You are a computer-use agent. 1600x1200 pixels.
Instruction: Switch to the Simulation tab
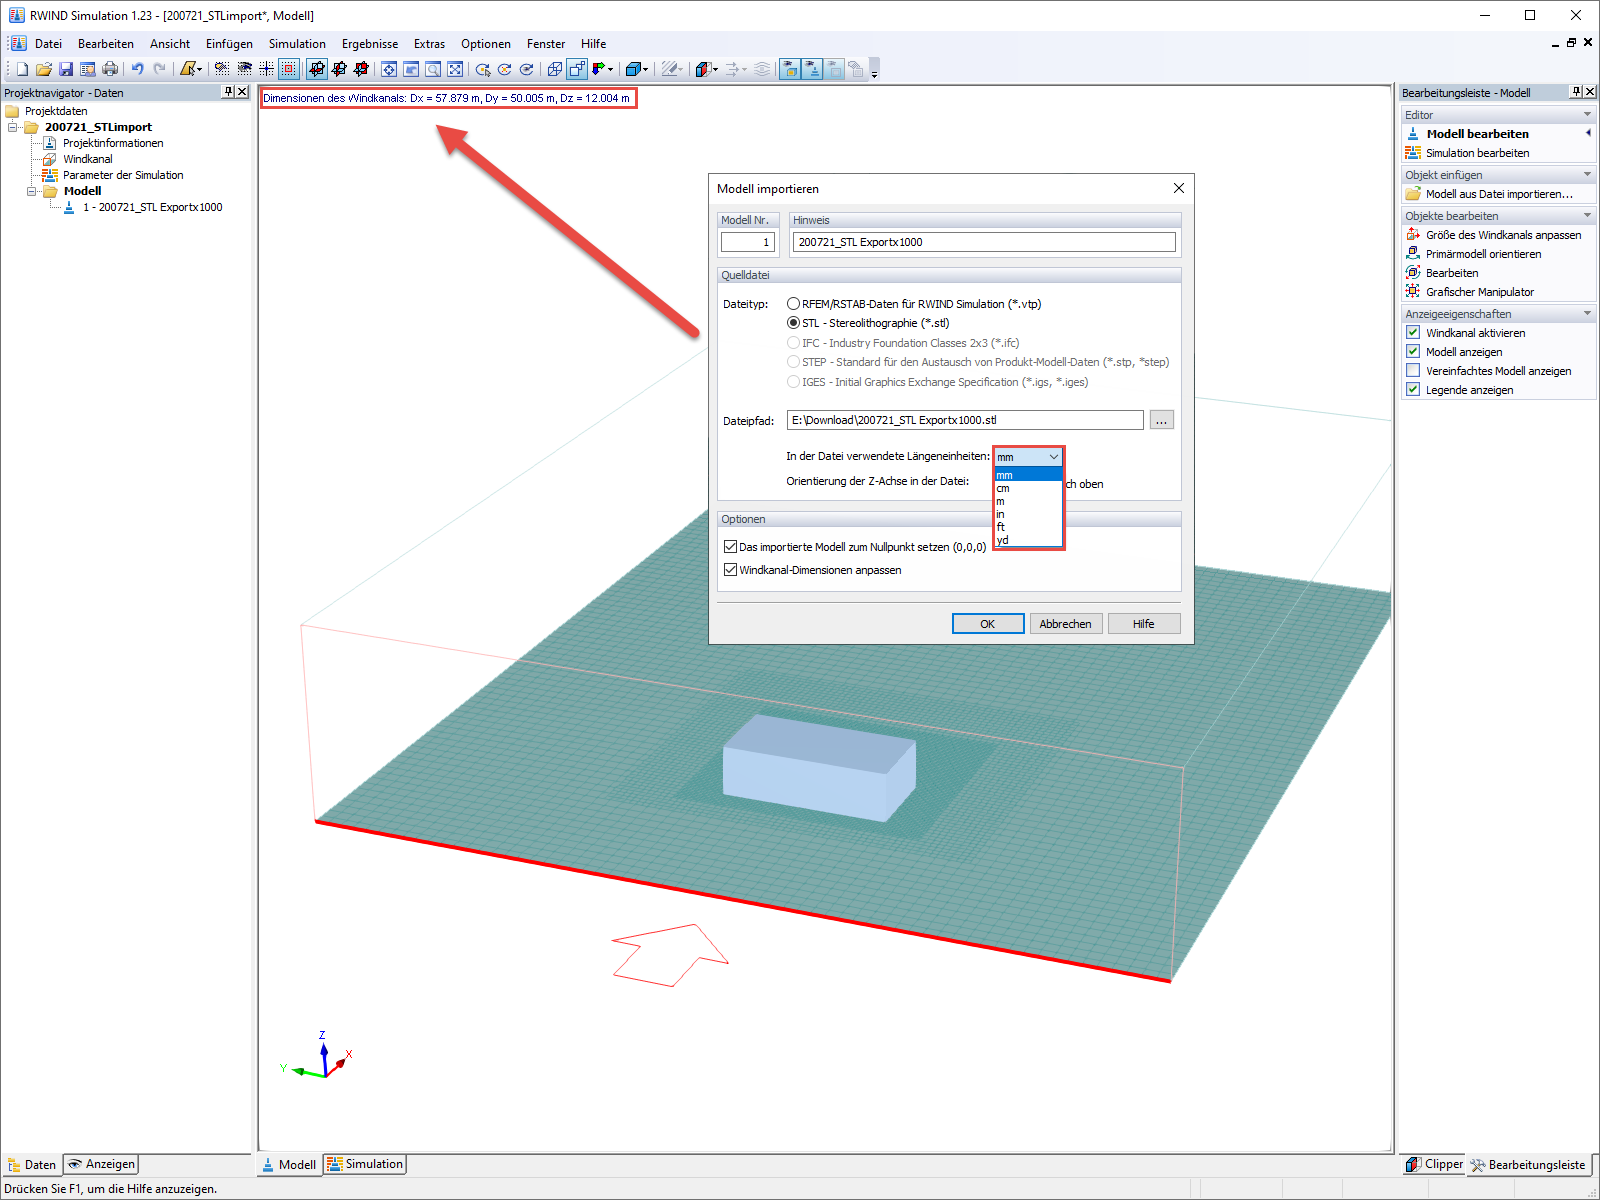(364, 1163)
